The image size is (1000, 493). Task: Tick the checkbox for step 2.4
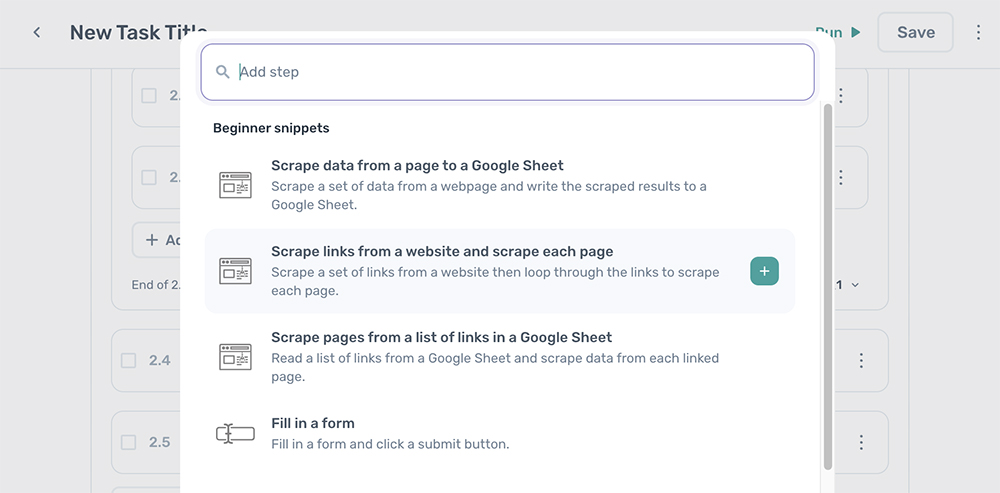pos(129,360)
